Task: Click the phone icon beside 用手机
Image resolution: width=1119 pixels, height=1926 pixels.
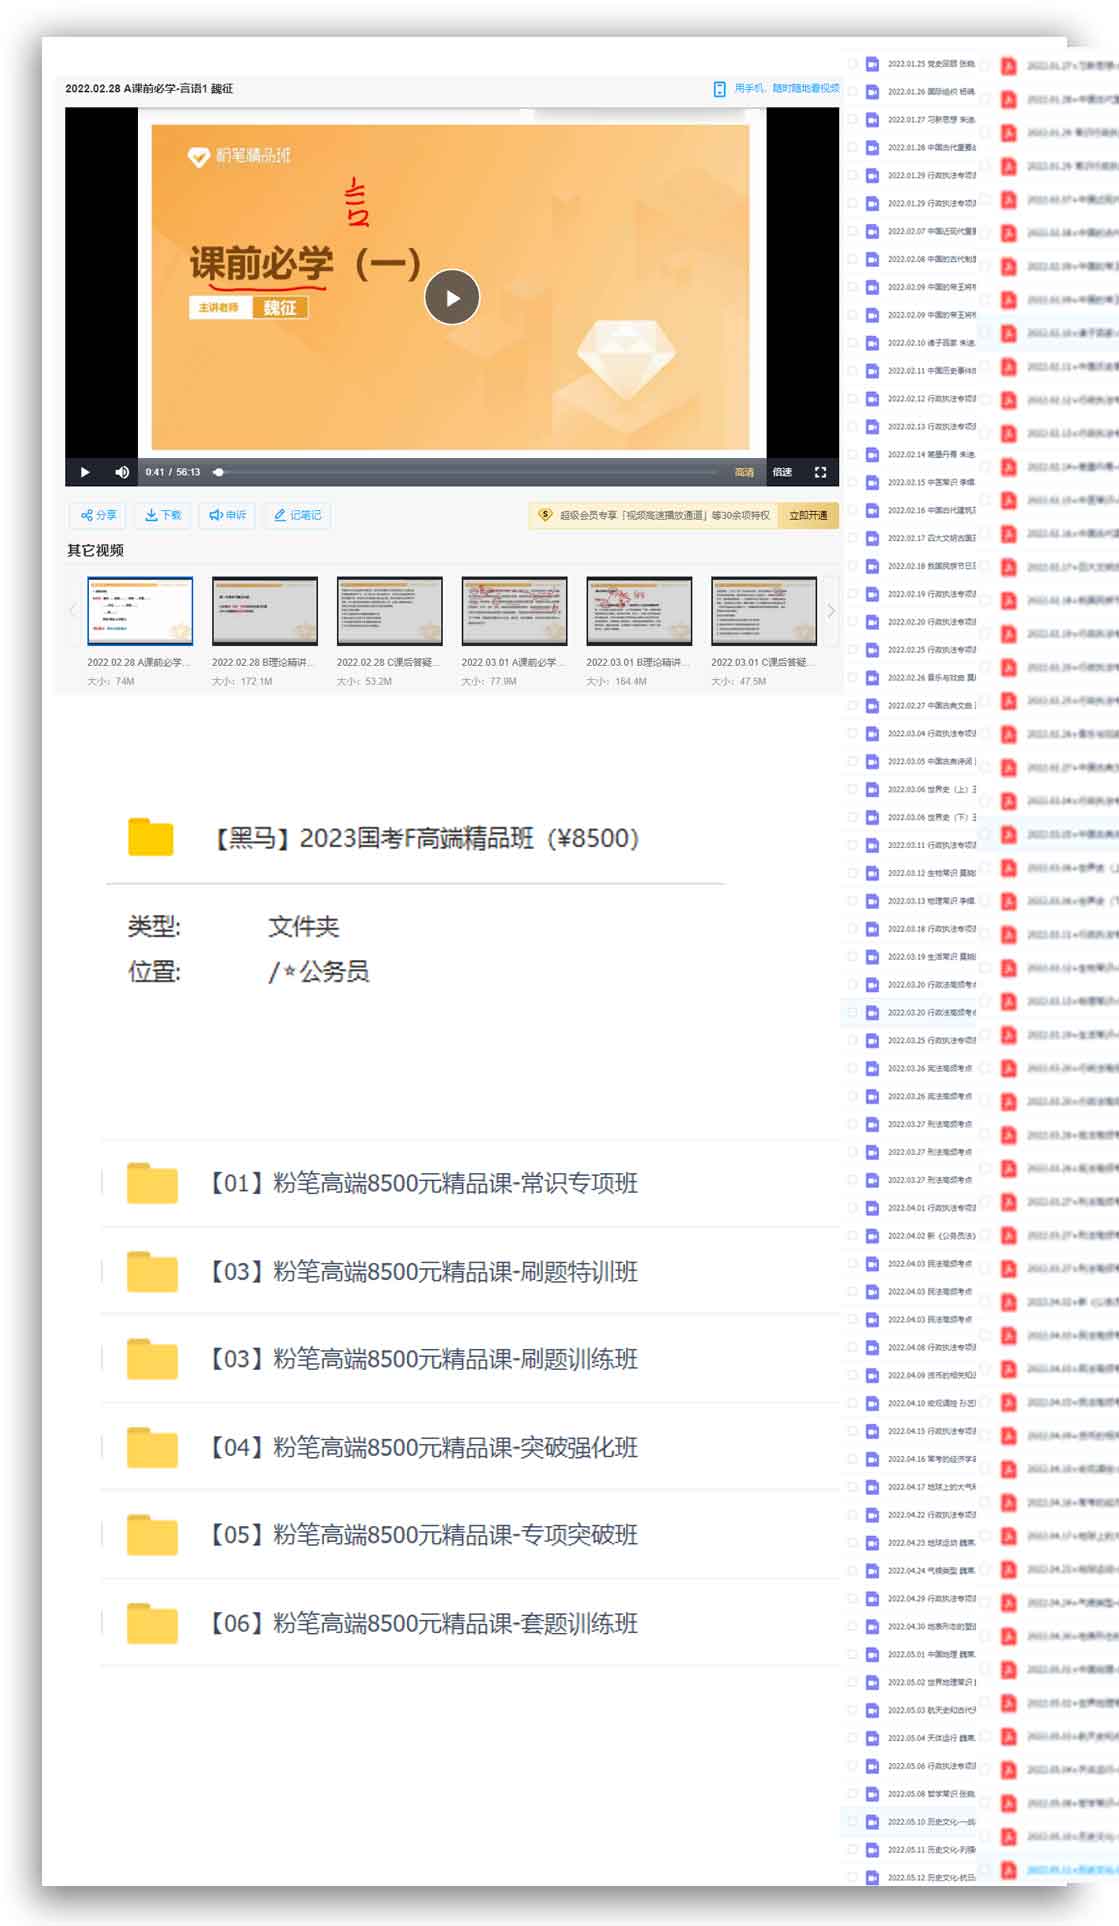Action: tap(719, 89)
